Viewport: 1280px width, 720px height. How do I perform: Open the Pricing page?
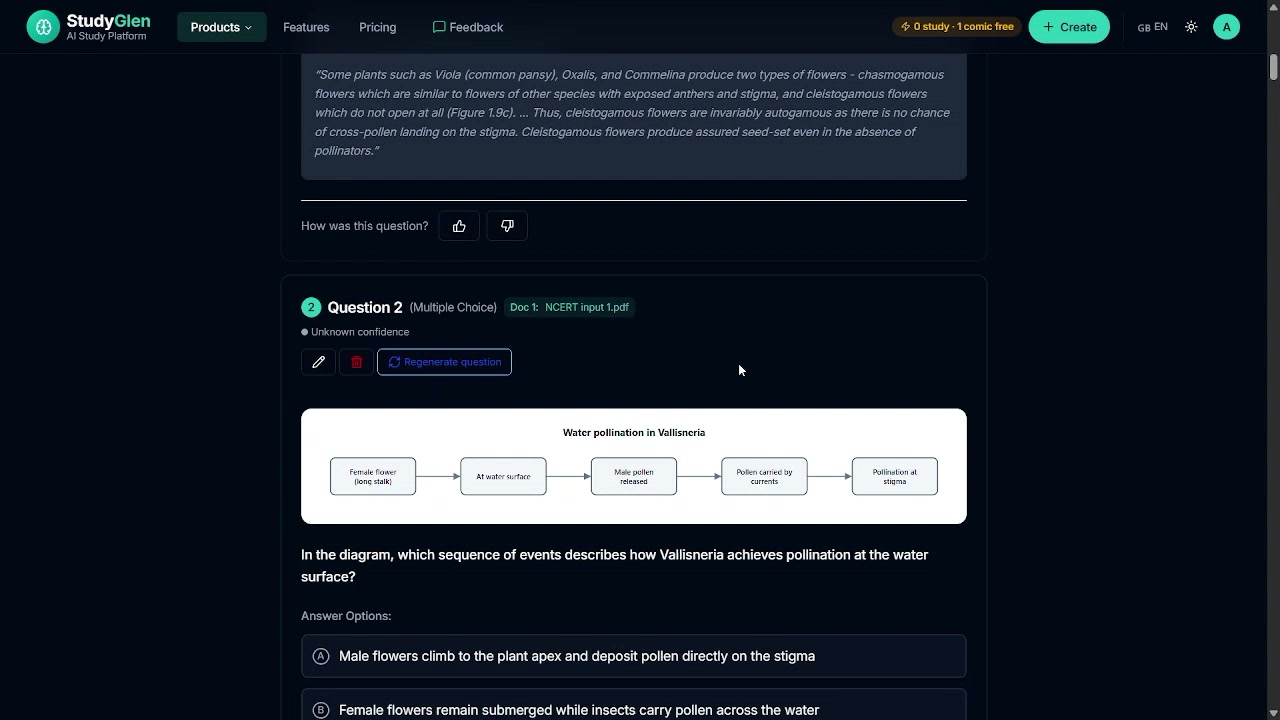coord(377,27)
